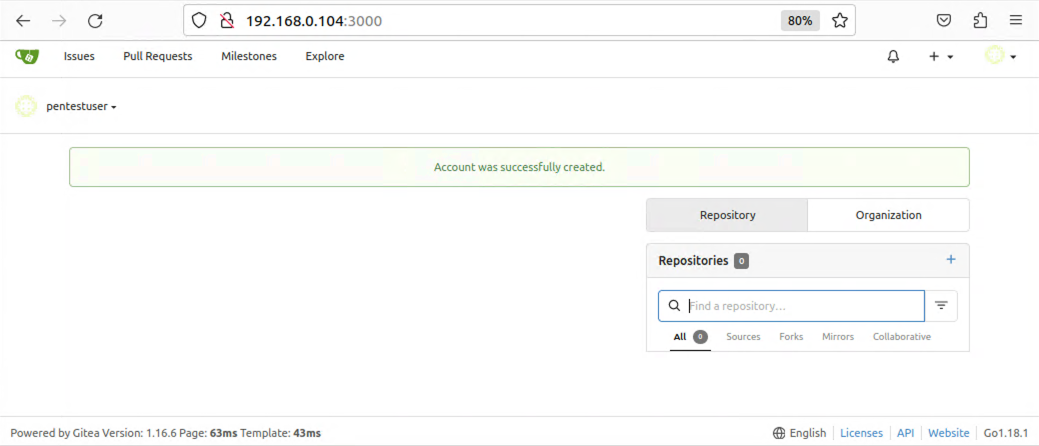Click the Gitea logo home icon
Screen dimensions: 1039x446
point(27,56)
